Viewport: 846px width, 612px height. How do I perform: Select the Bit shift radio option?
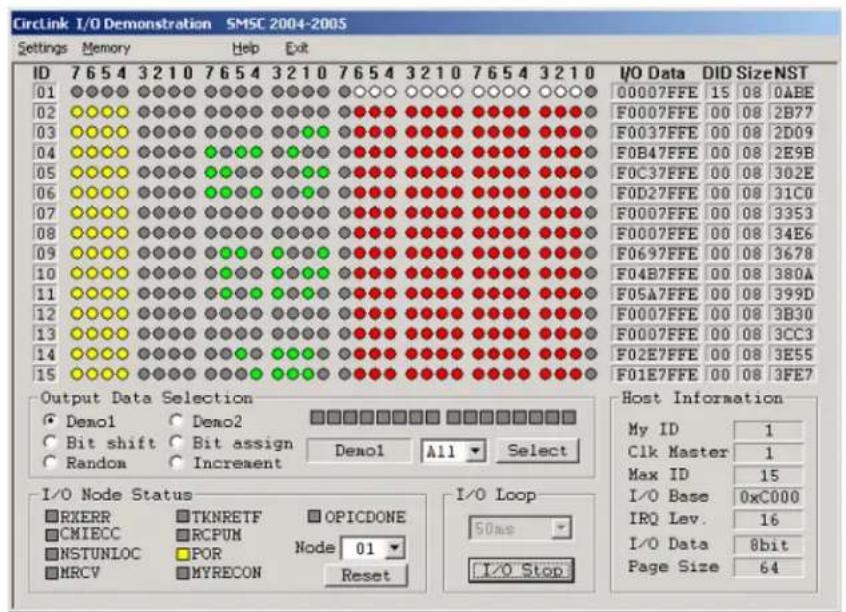coord(51,443)
